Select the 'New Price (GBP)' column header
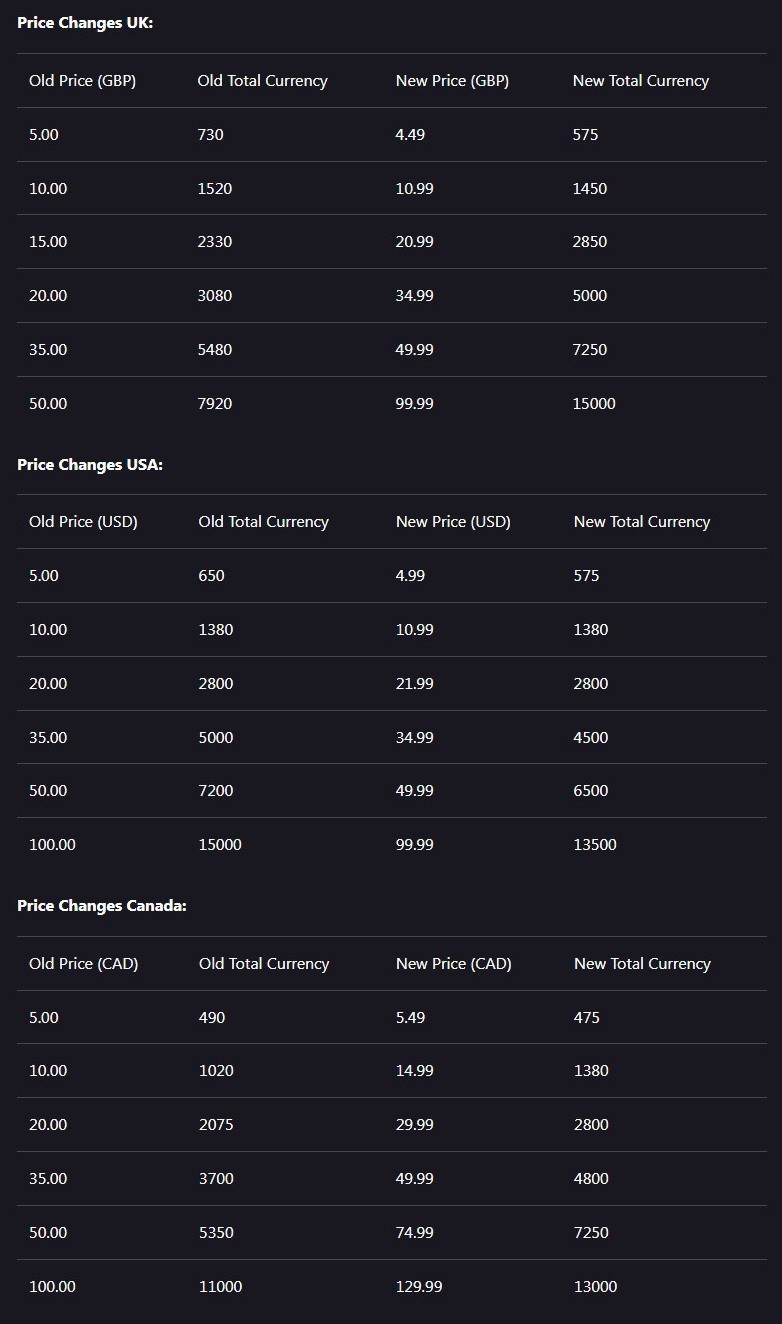The width and height of the screenshot is (782, 1324). (452, 81)
